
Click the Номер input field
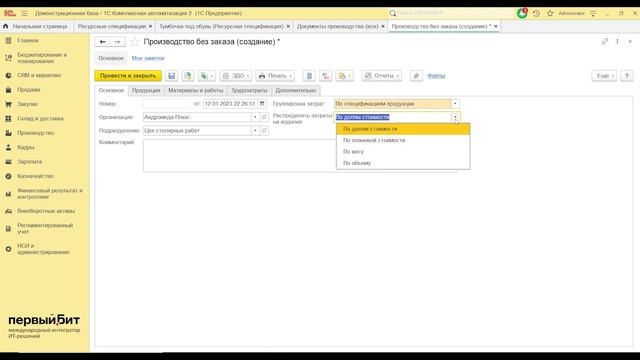point(167,104)
